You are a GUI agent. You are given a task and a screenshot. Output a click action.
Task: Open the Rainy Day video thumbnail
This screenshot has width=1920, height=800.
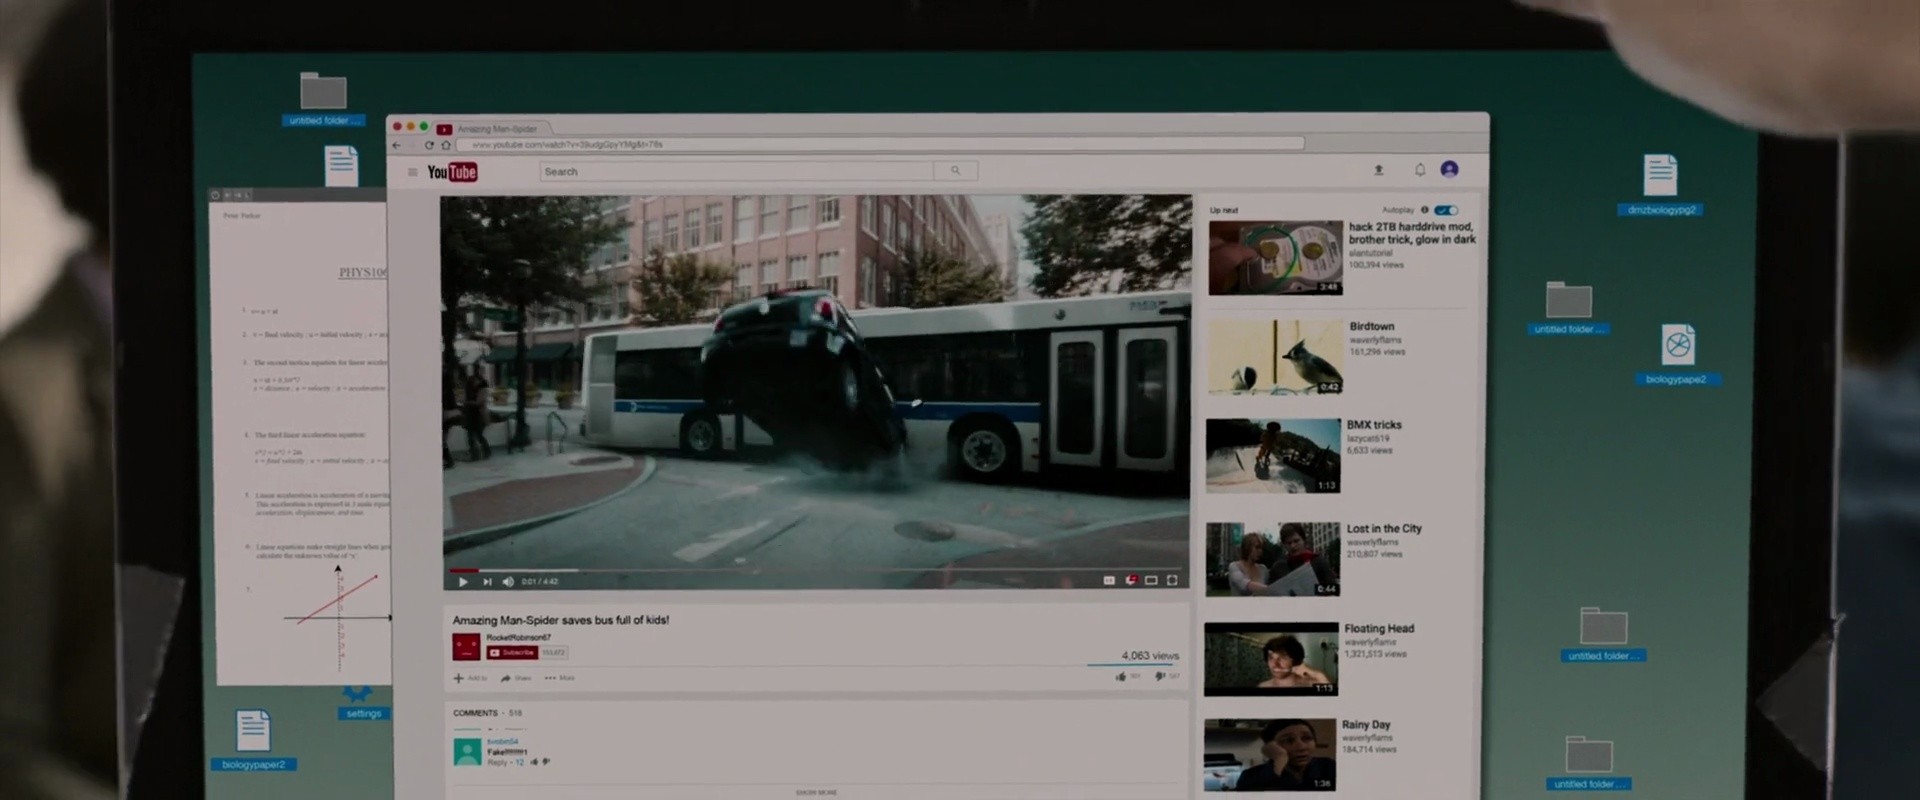[x=1270, y=755]
